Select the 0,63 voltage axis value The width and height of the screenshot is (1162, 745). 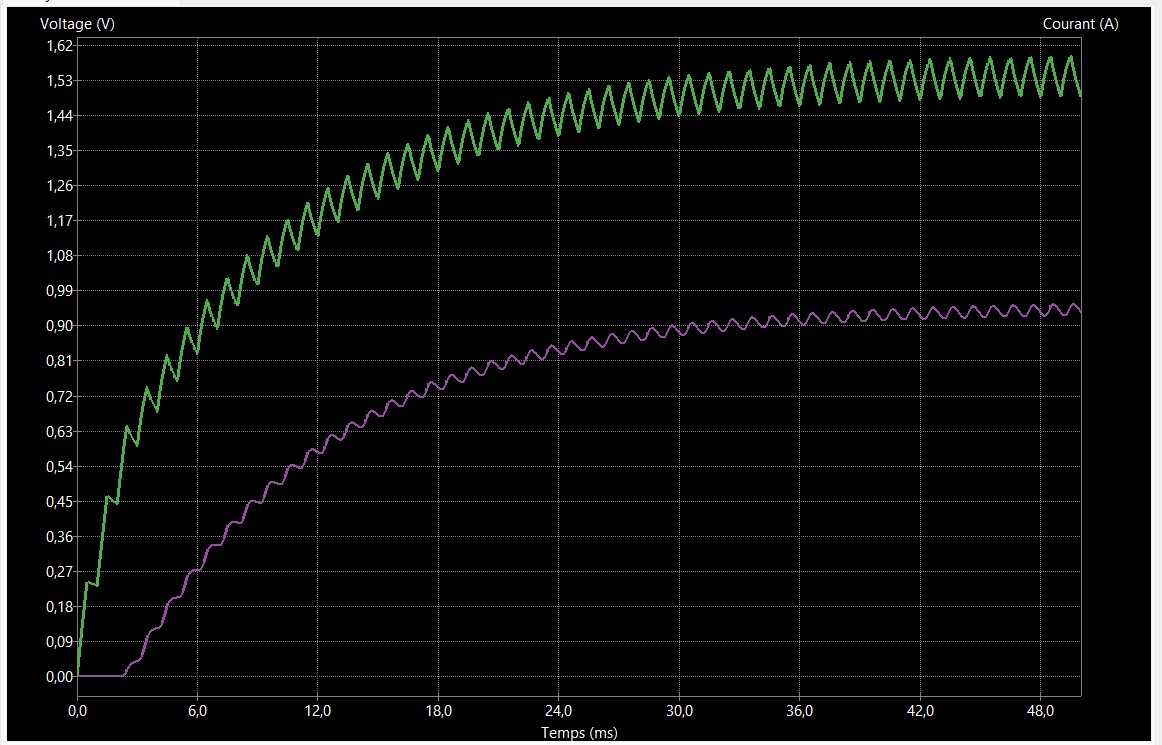59,431
